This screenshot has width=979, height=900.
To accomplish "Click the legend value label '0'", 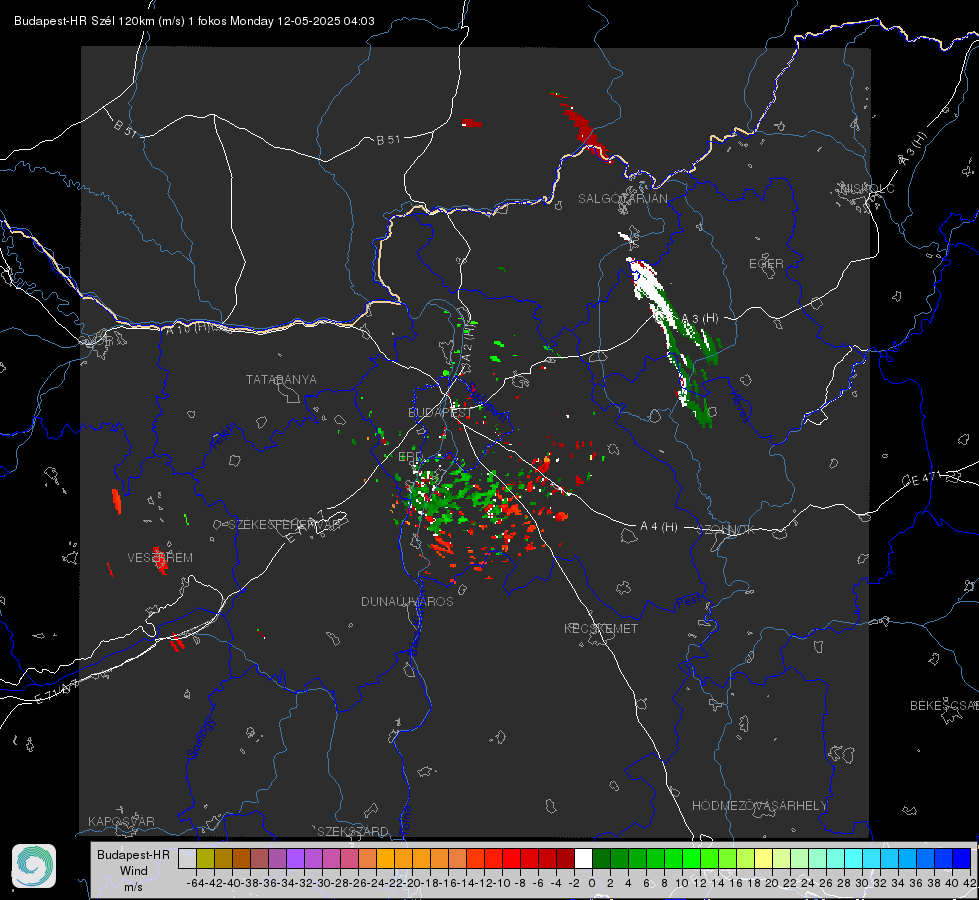I will click(x=592, y=883).
